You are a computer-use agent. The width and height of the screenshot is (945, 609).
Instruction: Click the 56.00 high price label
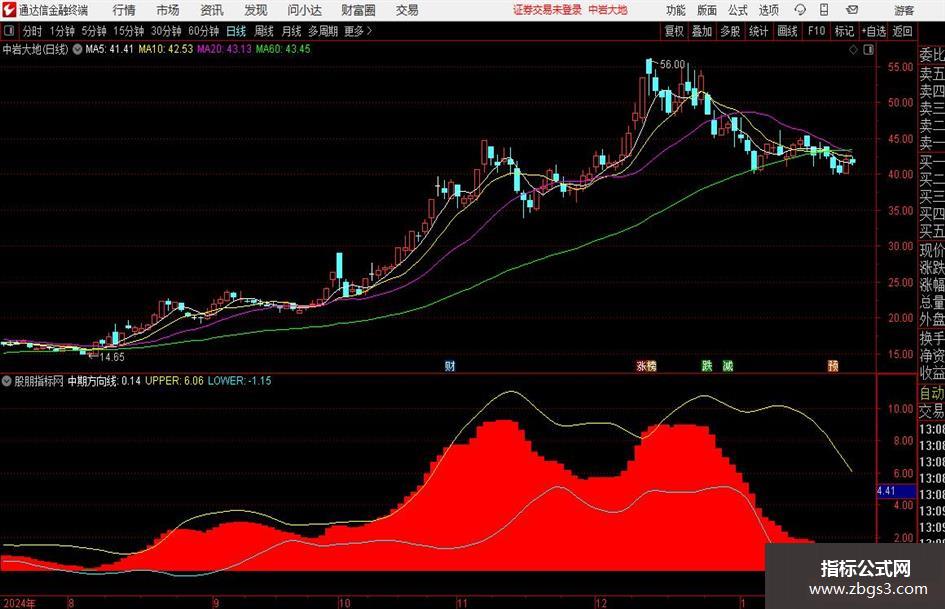(673, 65)
